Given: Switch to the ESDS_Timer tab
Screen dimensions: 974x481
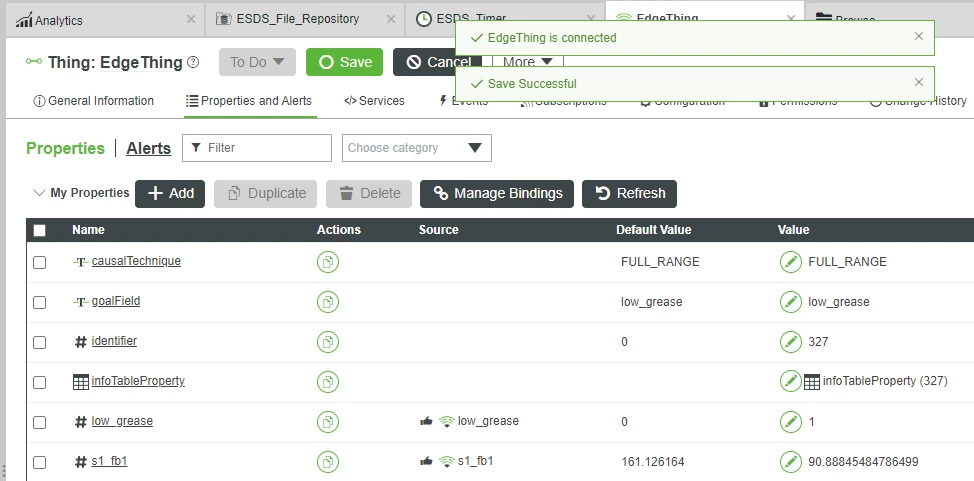Looking at the screenshot, I should point(471,19).
